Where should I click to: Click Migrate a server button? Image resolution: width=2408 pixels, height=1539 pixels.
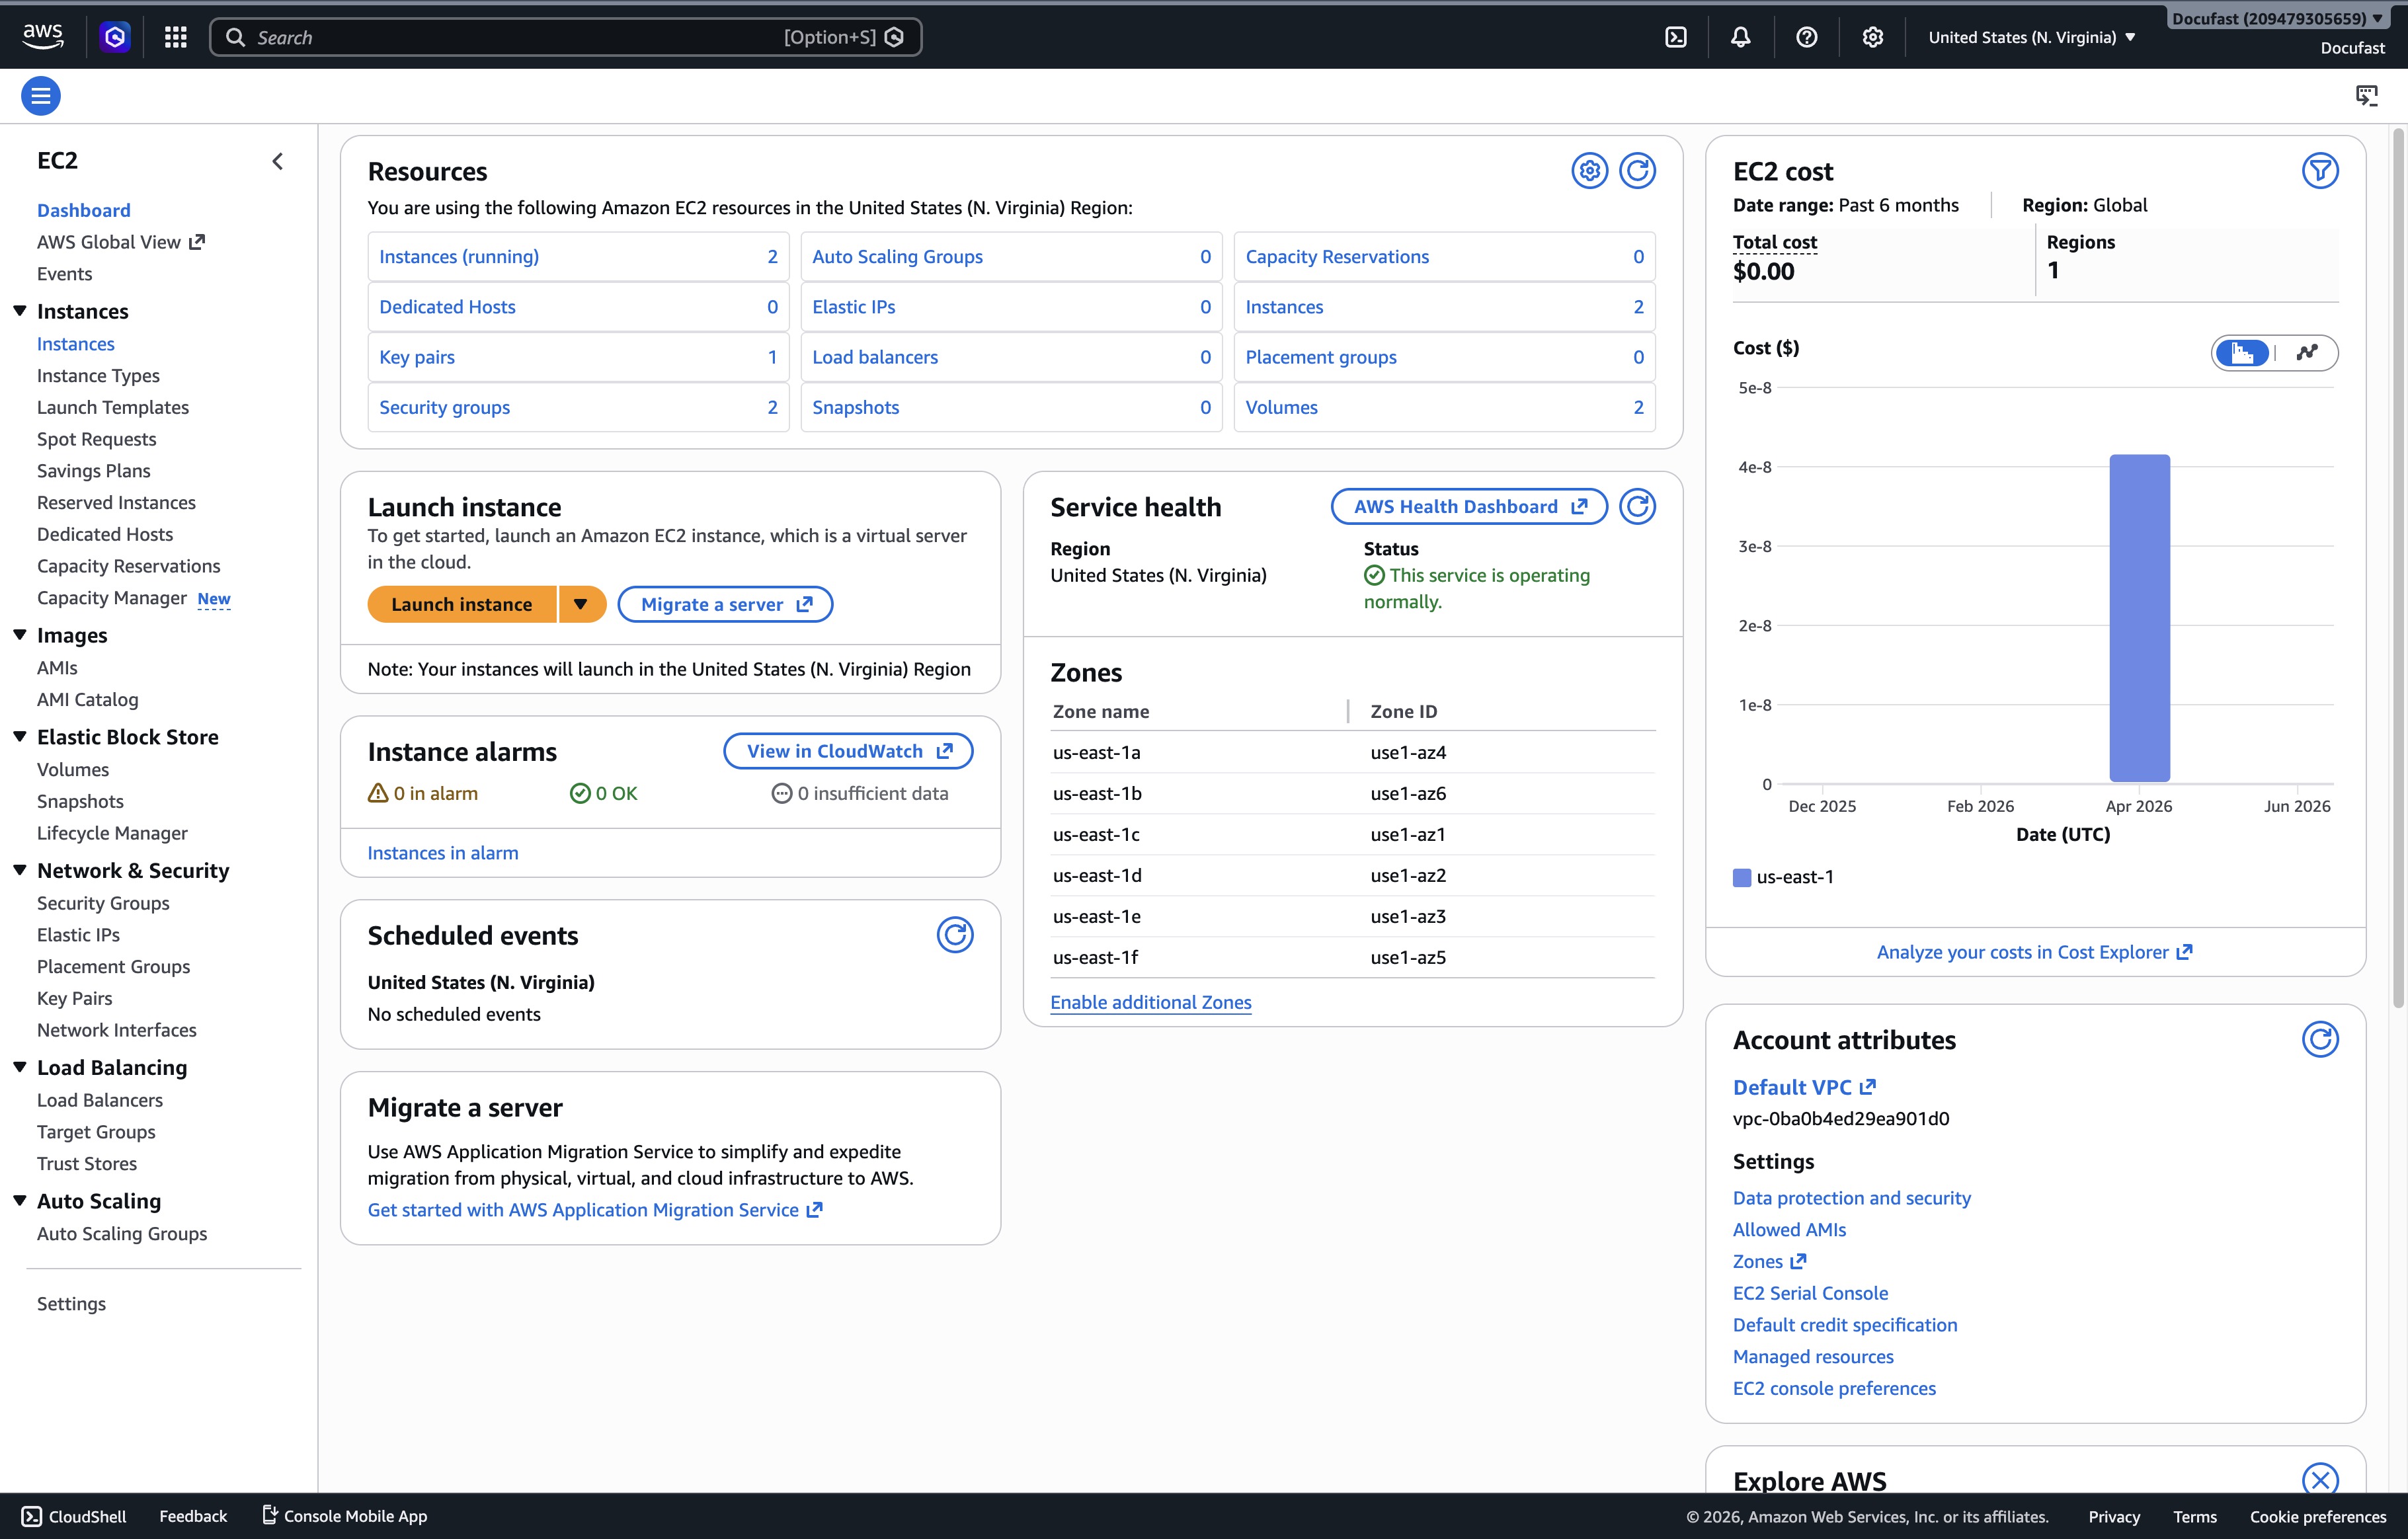[725, 604]
